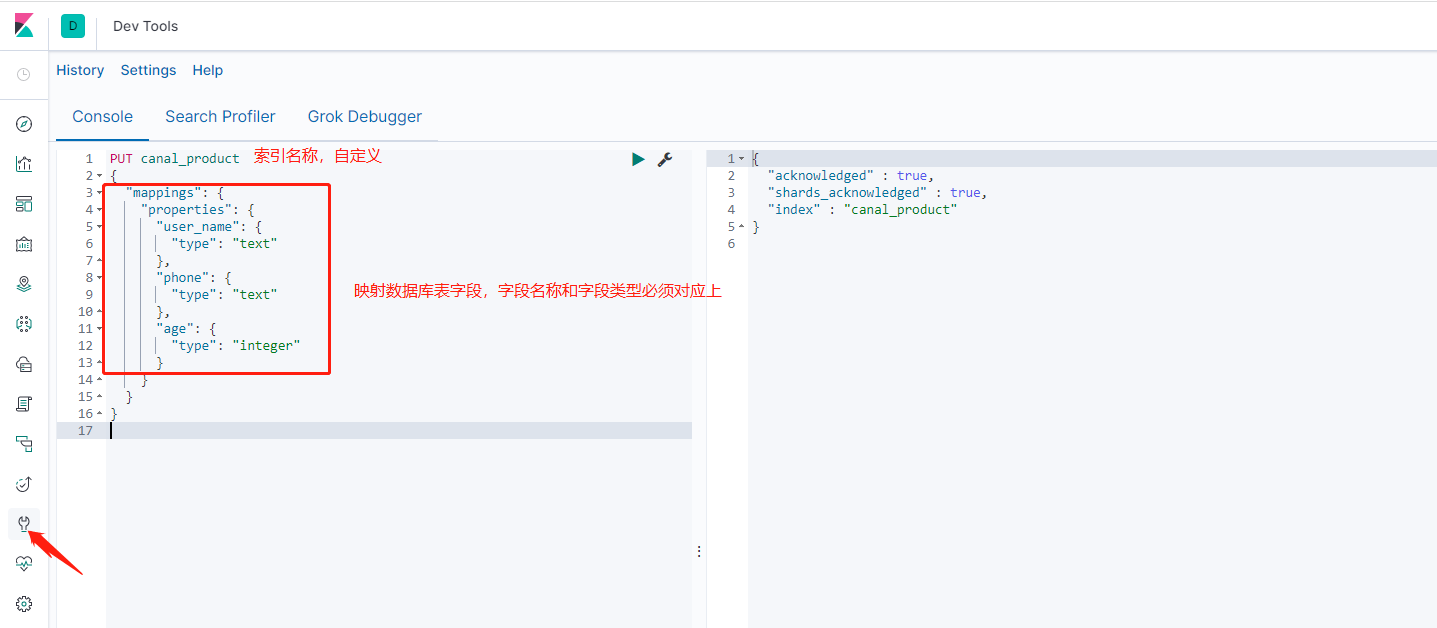Click the fold end marker on editor line 14
This screenshot has height=628, width=1437.
(x=99, y=380)
